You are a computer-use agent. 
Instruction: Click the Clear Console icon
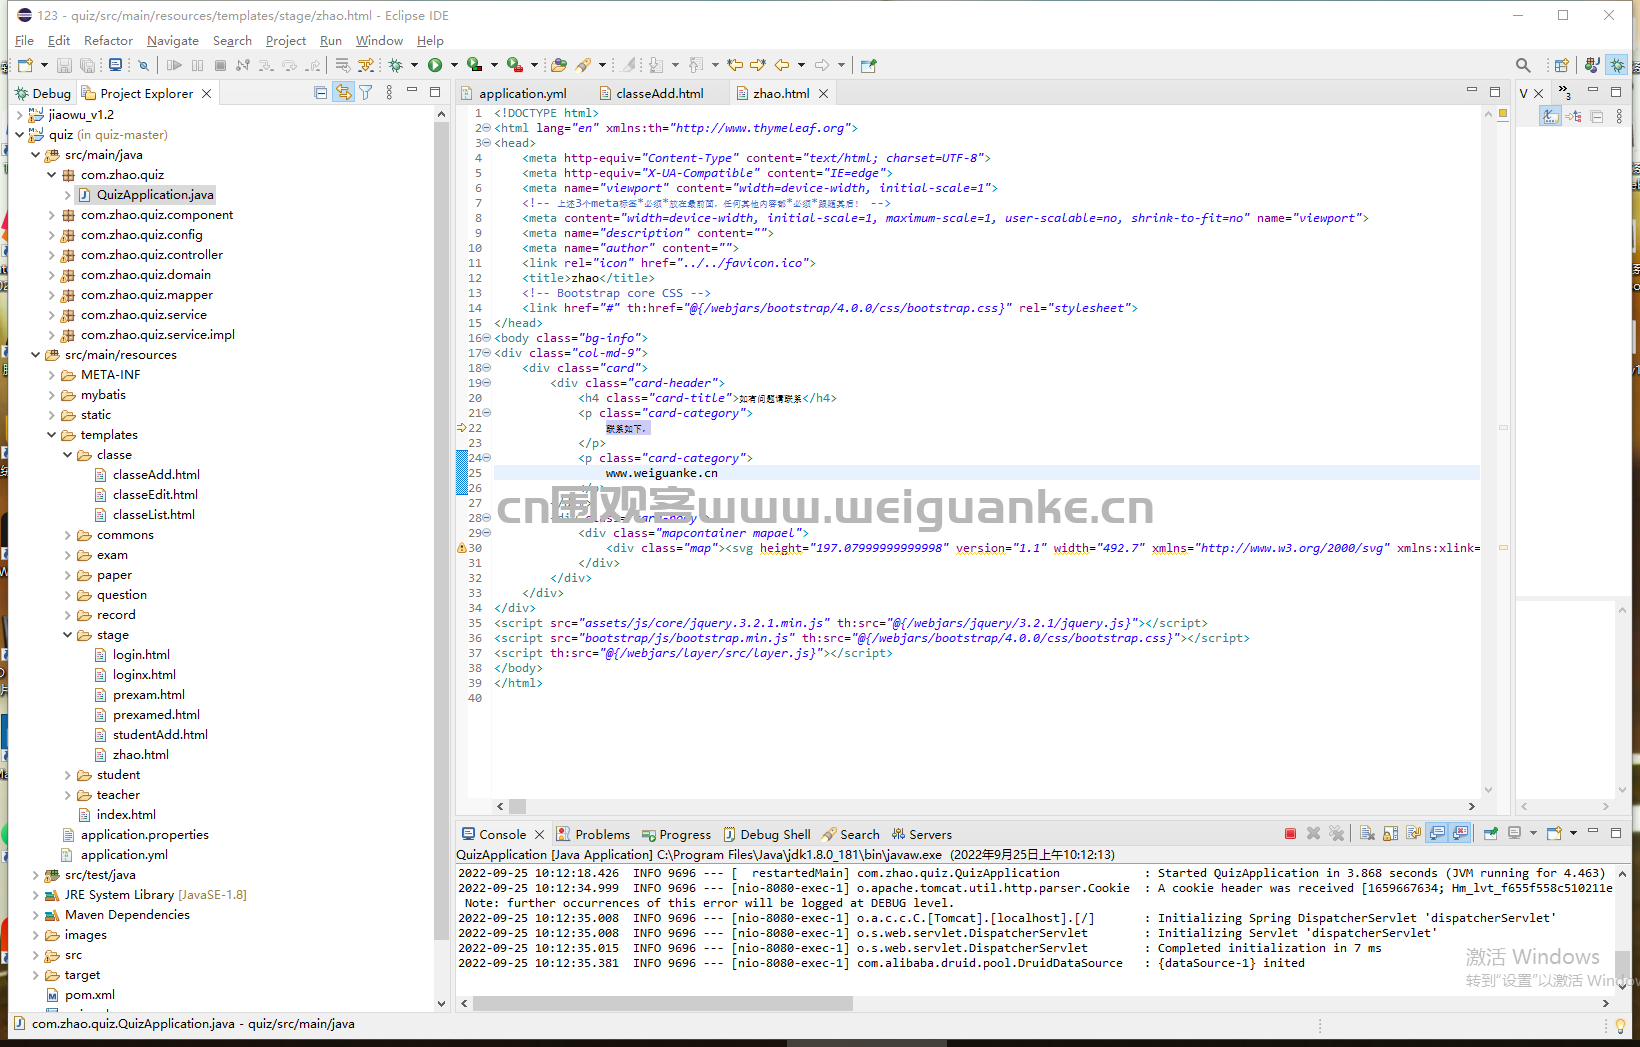point(1367,833)
